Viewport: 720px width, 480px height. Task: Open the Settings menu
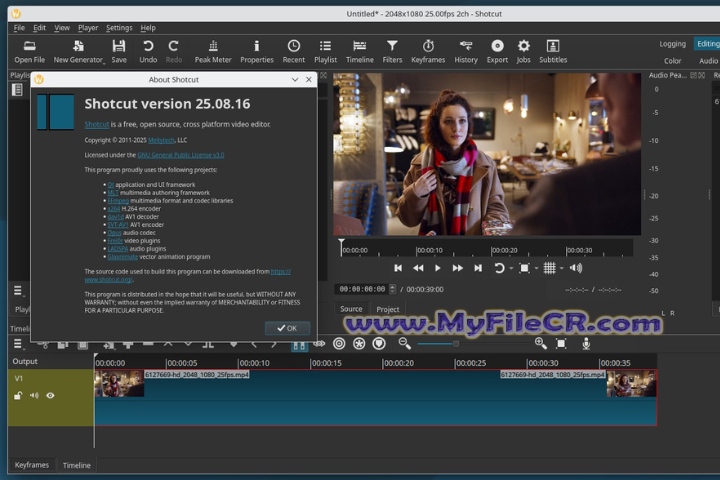(119, 28)
